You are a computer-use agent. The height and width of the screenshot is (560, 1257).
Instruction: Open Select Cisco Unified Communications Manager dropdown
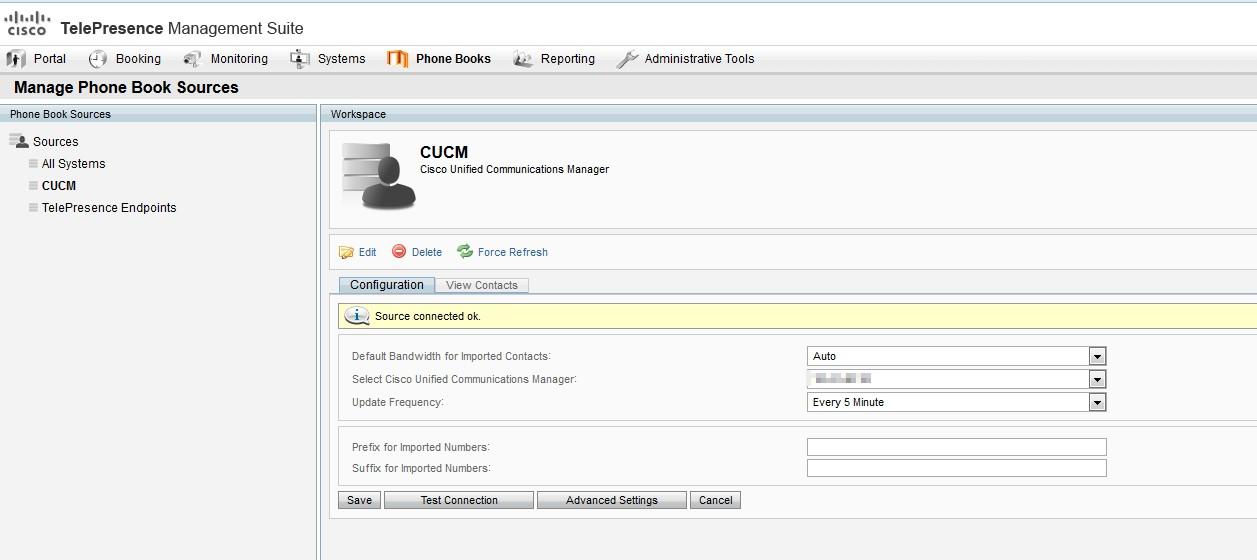(x=956, y=379)
